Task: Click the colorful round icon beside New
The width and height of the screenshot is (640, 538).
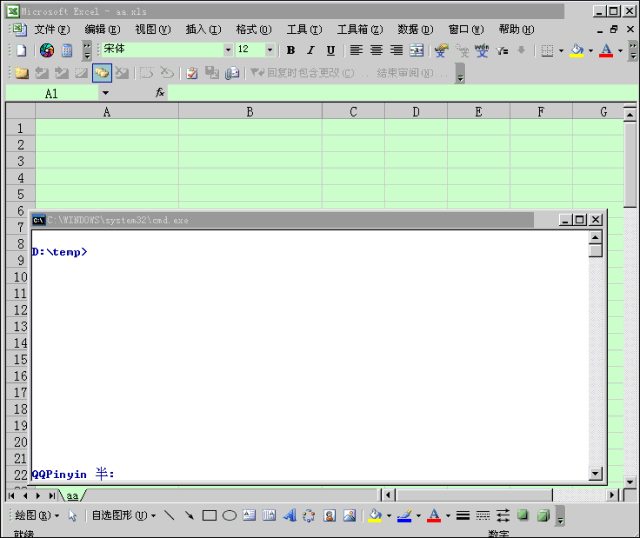Action: click(47, 50)
